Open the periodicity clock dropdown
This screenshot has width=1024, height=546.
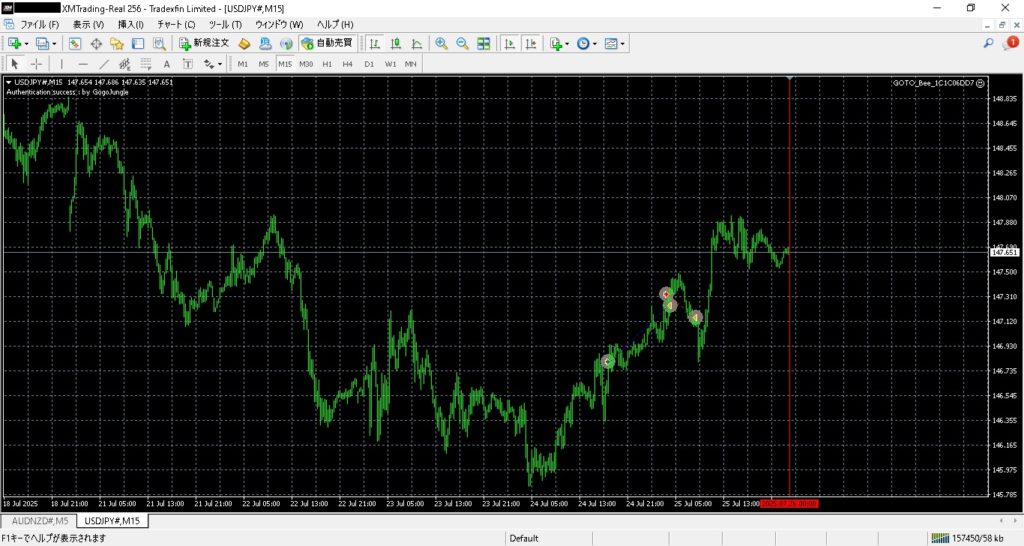pyautogui.click(x=586, y=44)
